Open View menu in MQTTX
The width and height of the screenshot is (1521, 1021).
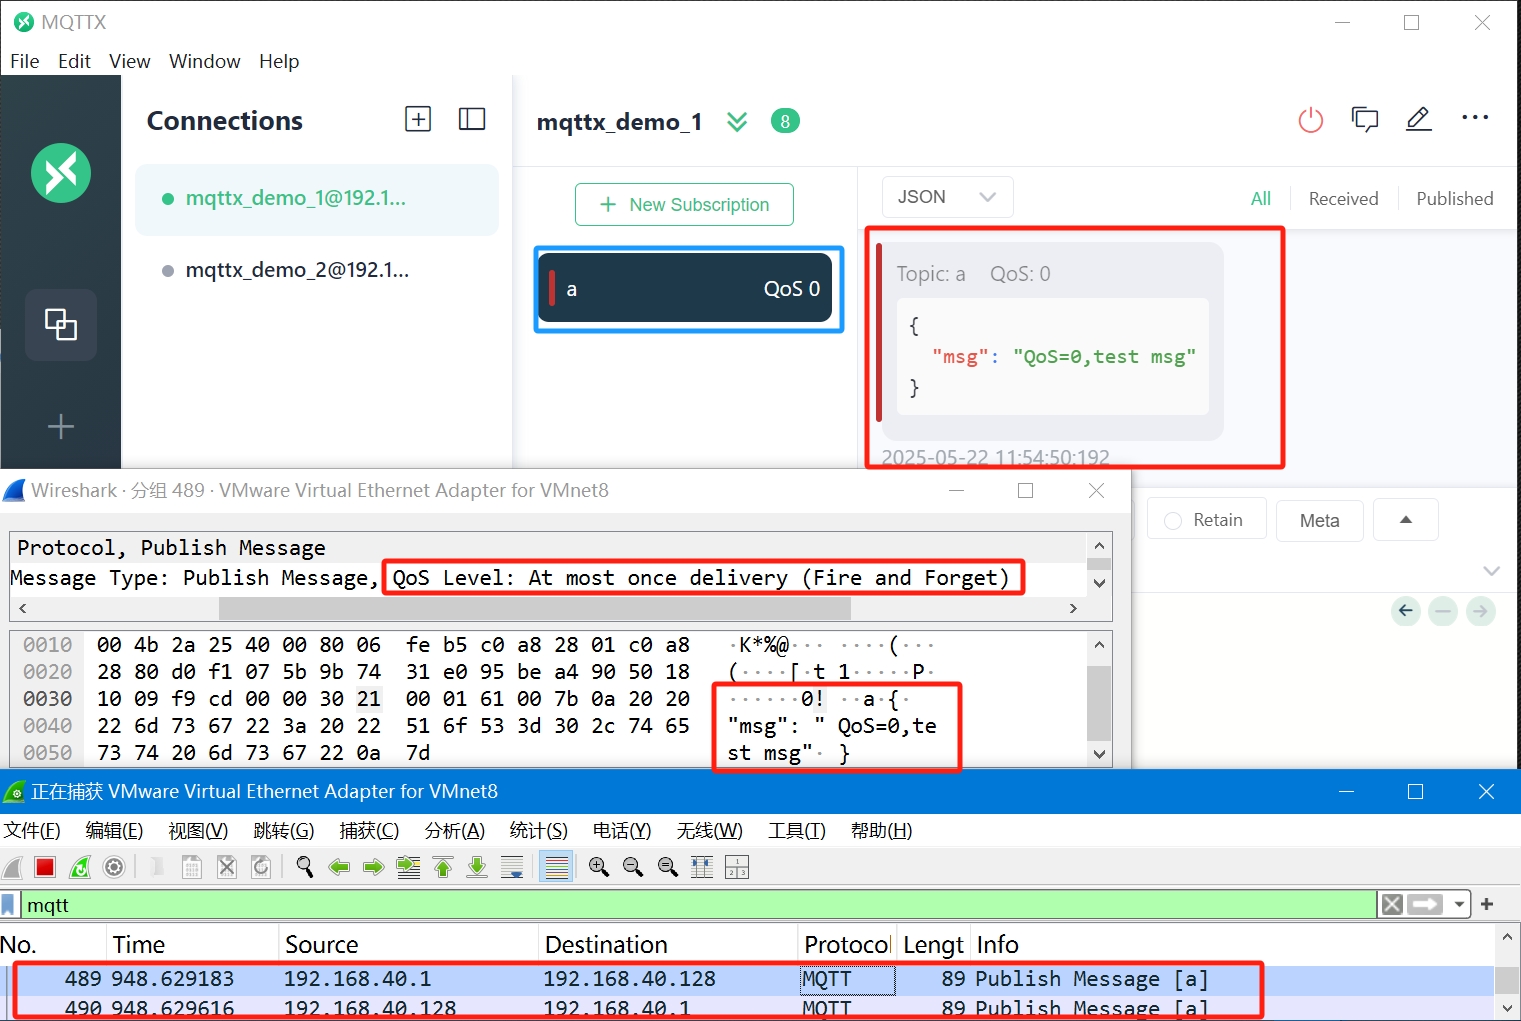[130, 61]
